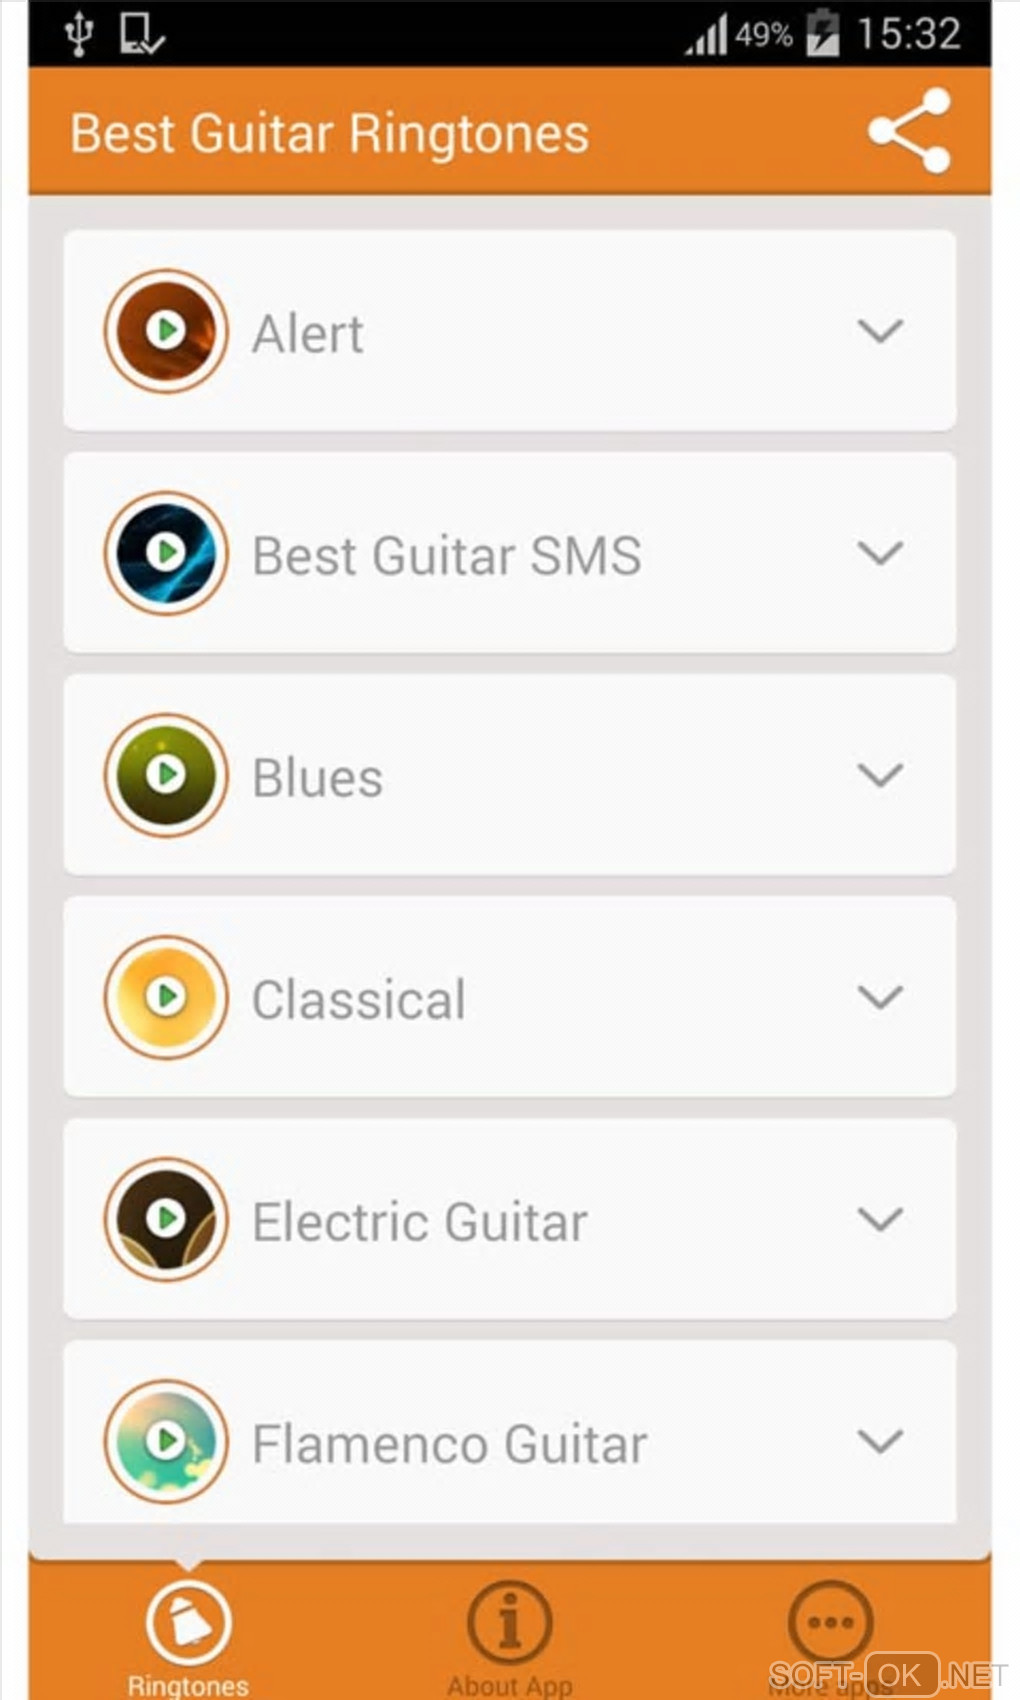Play the Alert ringtone preview
Screen dimensions: 1020x1700
tap(166, 331)
